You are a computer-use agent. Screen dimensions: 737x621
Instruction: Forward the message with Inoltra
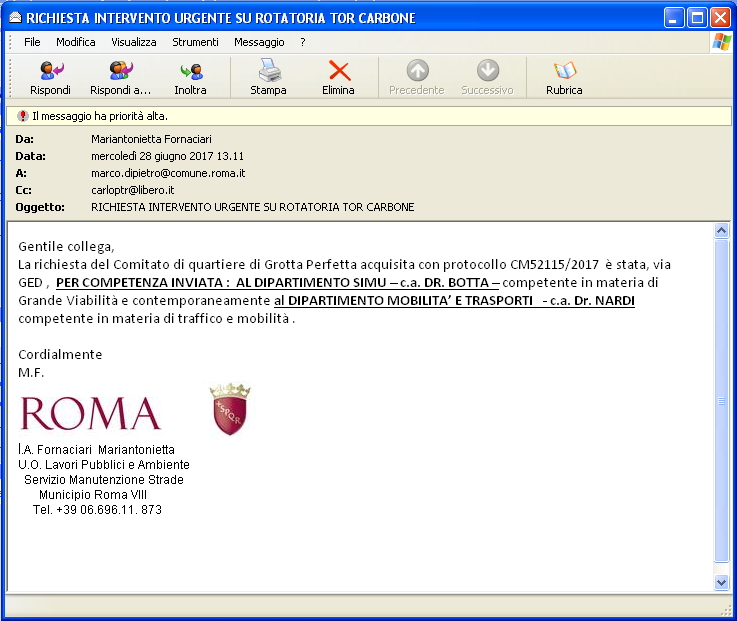[x=190, y=78]
